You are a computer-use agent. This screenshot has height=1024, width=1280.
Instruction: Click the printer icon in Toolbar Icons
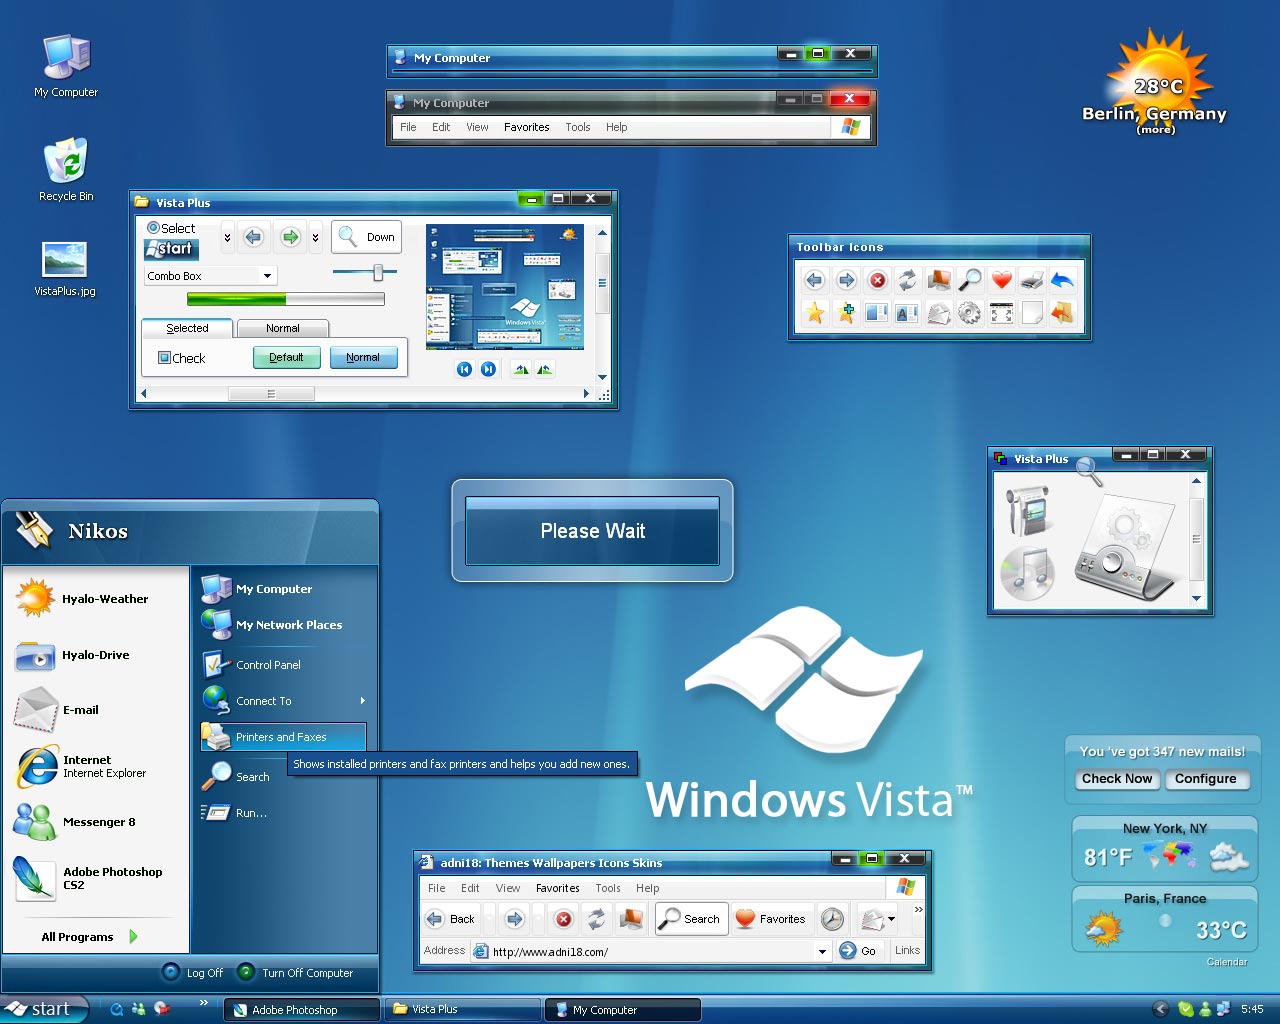pyautogui.click(x=1032, y=280)
